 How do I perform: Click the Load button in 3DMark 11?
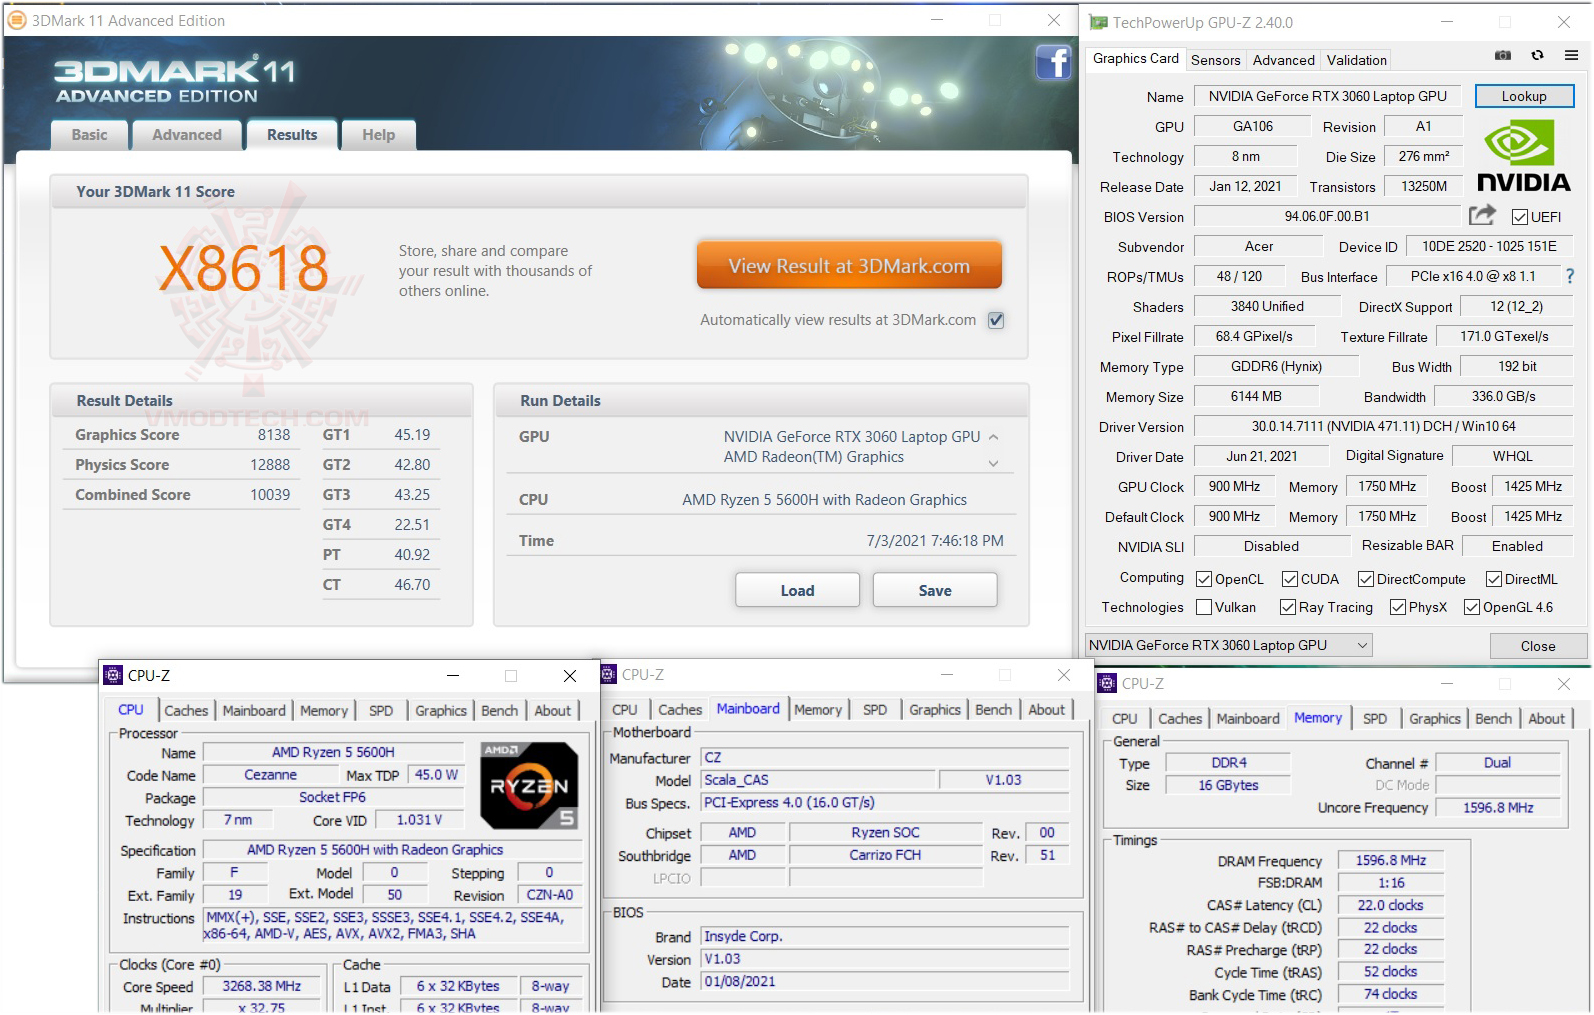pyautogui.click(x=797, y=590)
